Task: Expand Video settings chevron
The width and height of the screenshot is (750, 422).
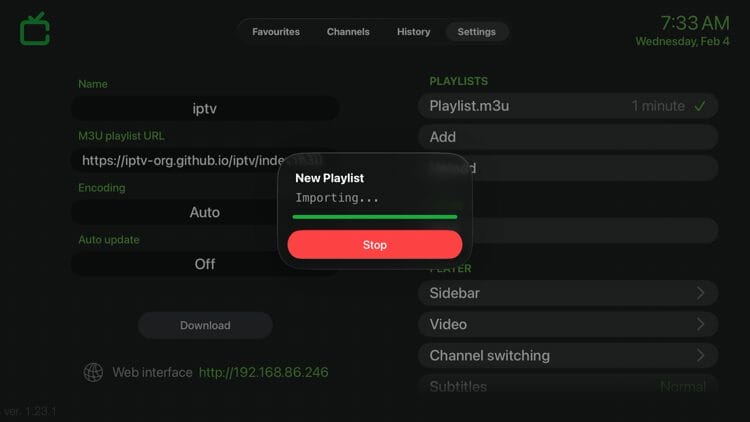Action: (700, 324)
